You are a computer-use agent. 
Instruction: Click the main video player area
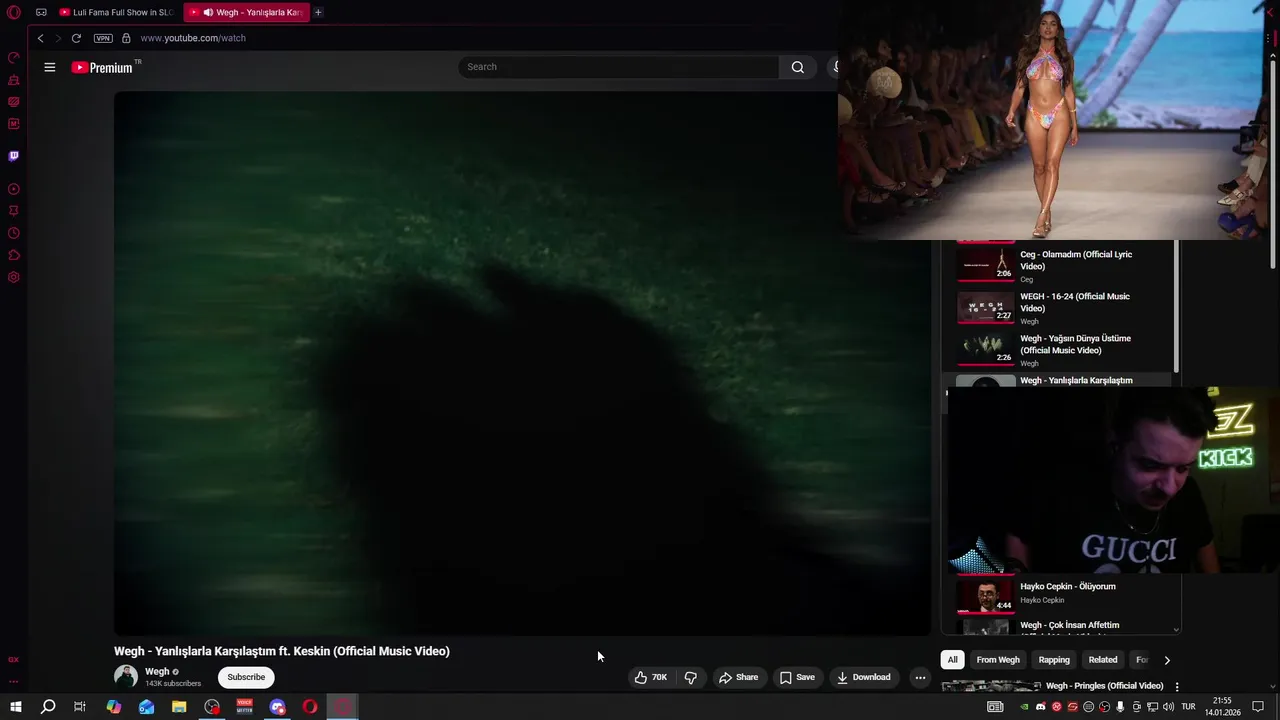click(522, 363)
